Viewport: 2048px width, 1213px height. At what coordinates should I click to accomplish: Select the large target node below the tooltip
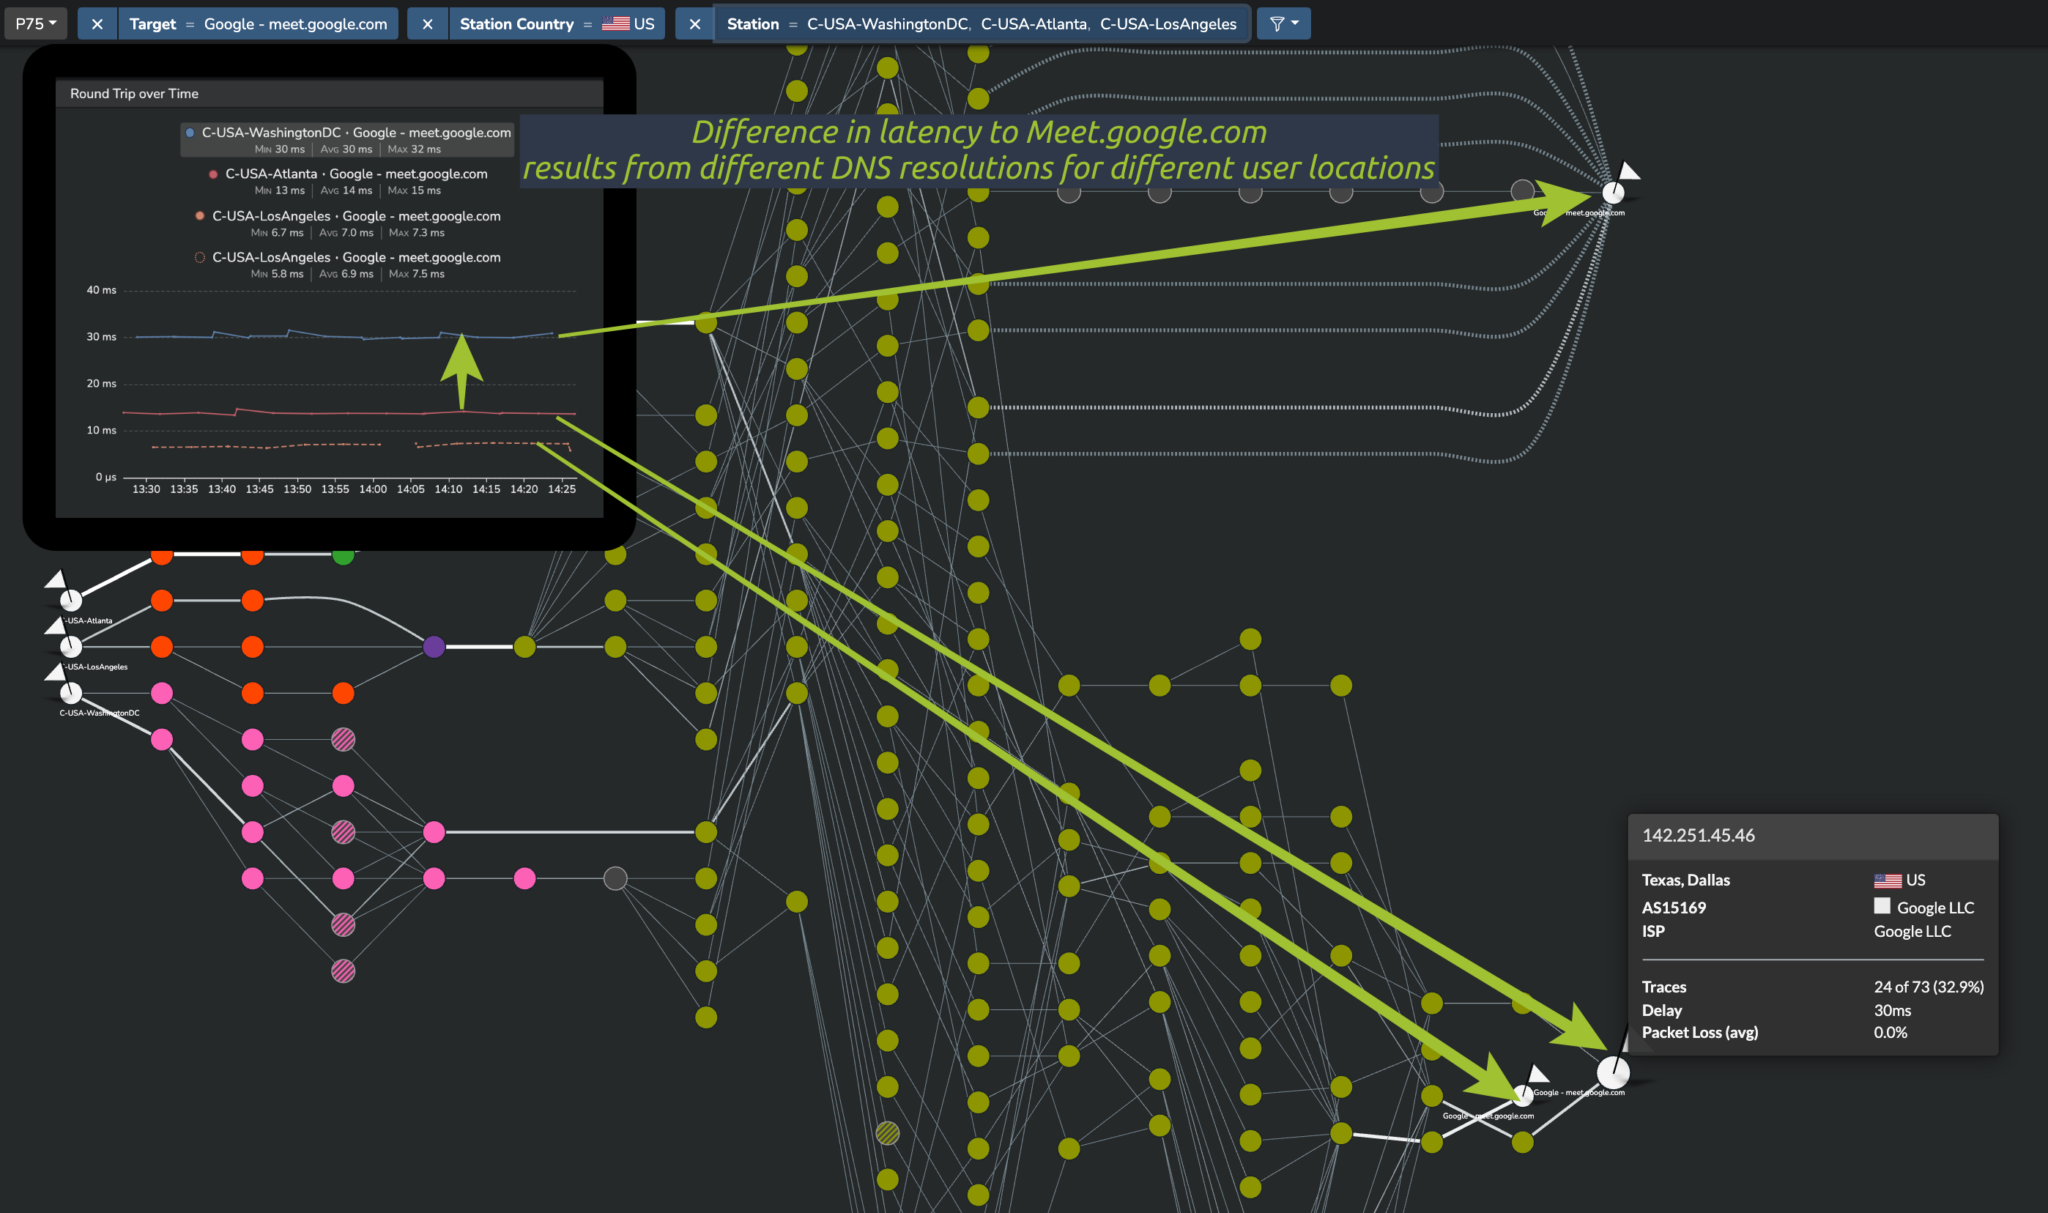[x=1613, y=1072]
